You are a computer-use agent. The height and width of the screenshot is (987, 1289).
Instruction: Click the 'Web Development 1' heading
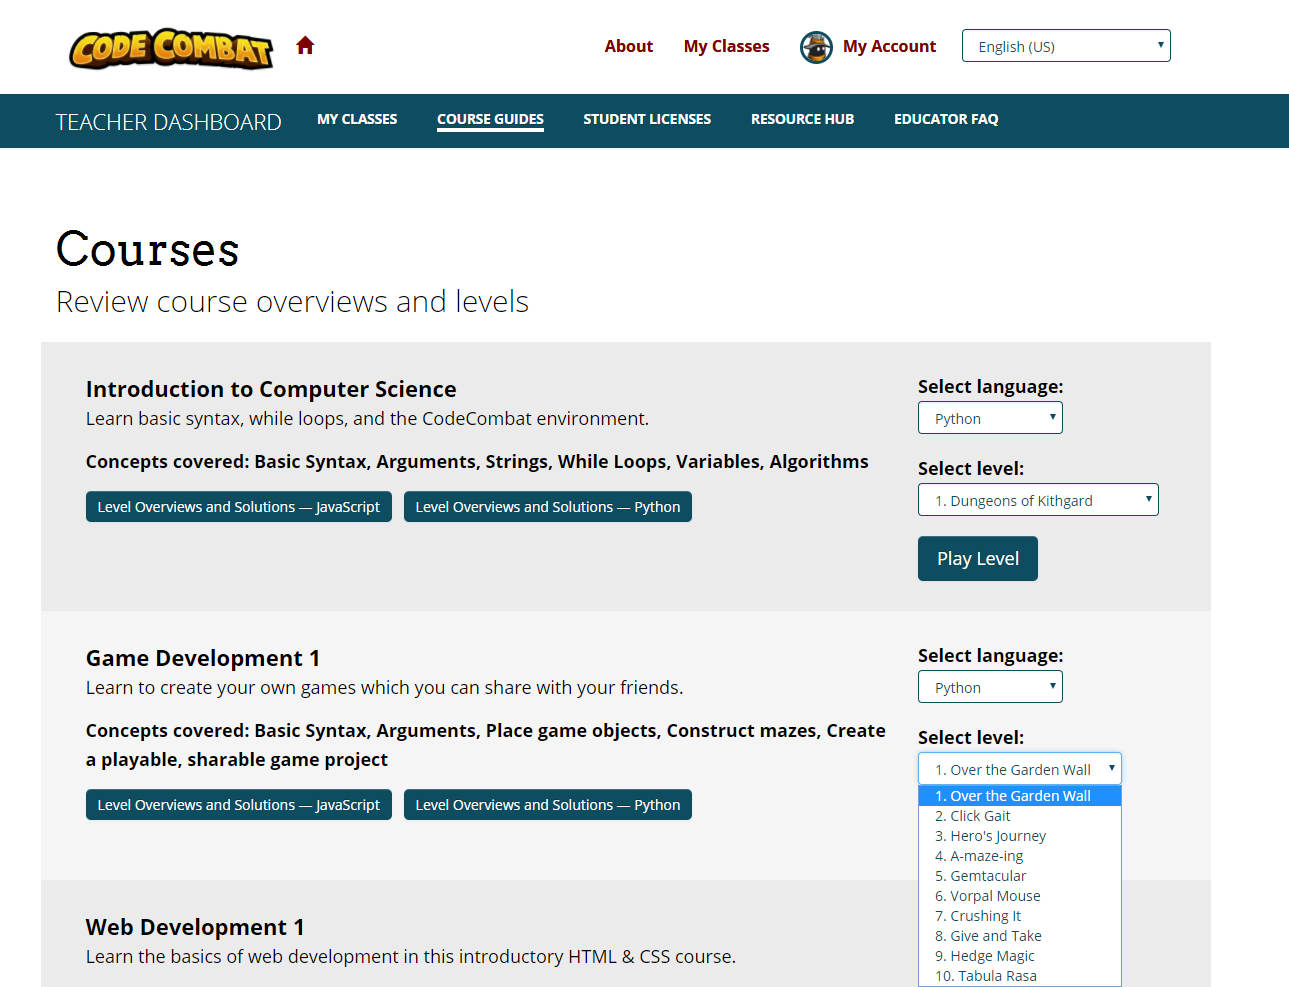(x=195, y=927)
